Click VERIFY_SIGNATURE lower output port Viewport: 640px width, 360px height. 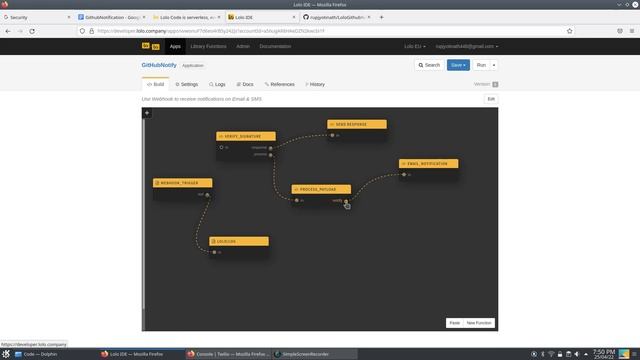tap(271, 155)
